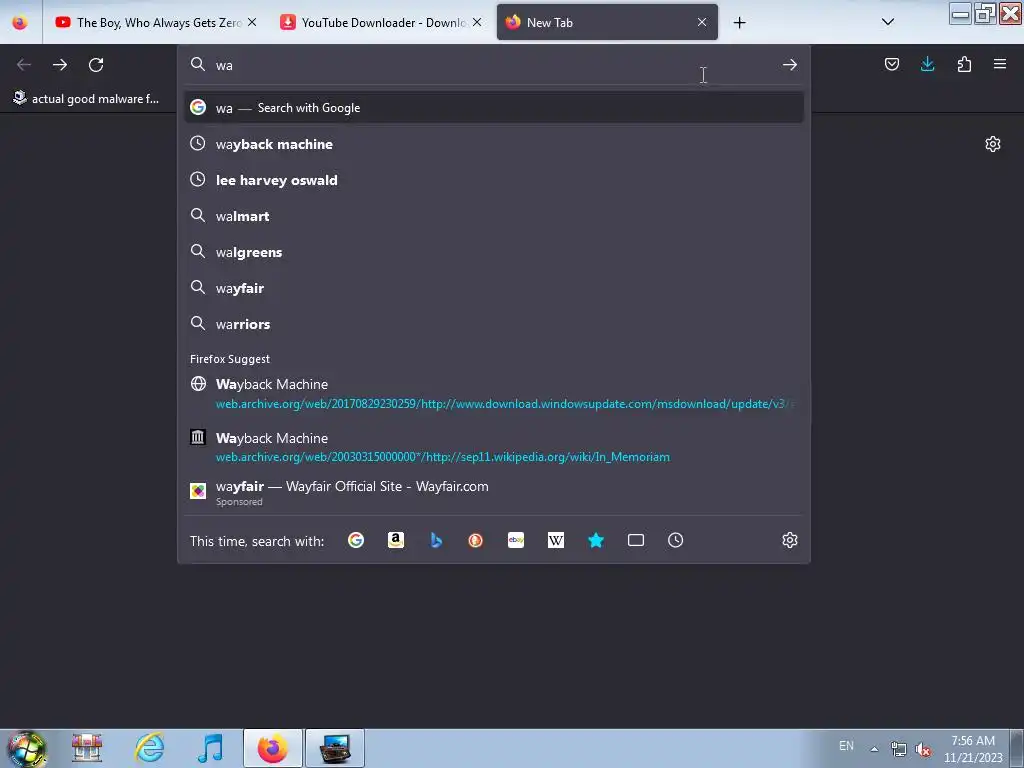The width and height of the screenshot is (1024, 768).
Task: Choose 'wa — Search with Google' result
Action: coord(494,108)
